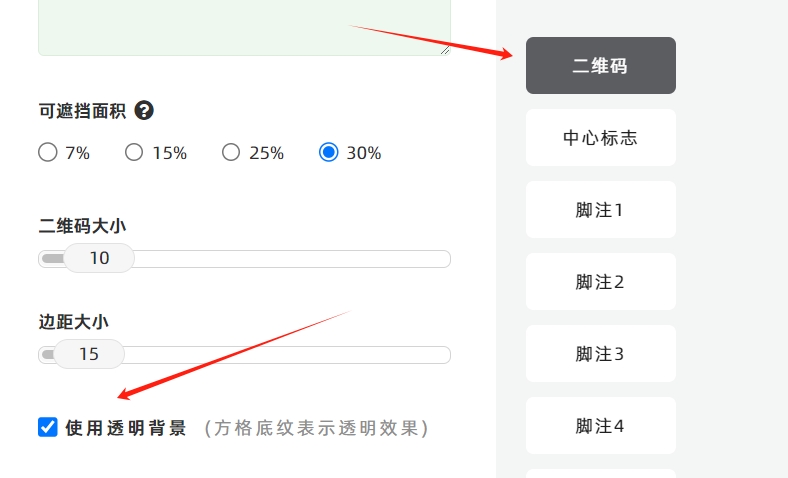The height and width of the screenshot is (478, 788).
Task: Click the 二维码大小 slider handle showing 10
Action: point(99,258)
